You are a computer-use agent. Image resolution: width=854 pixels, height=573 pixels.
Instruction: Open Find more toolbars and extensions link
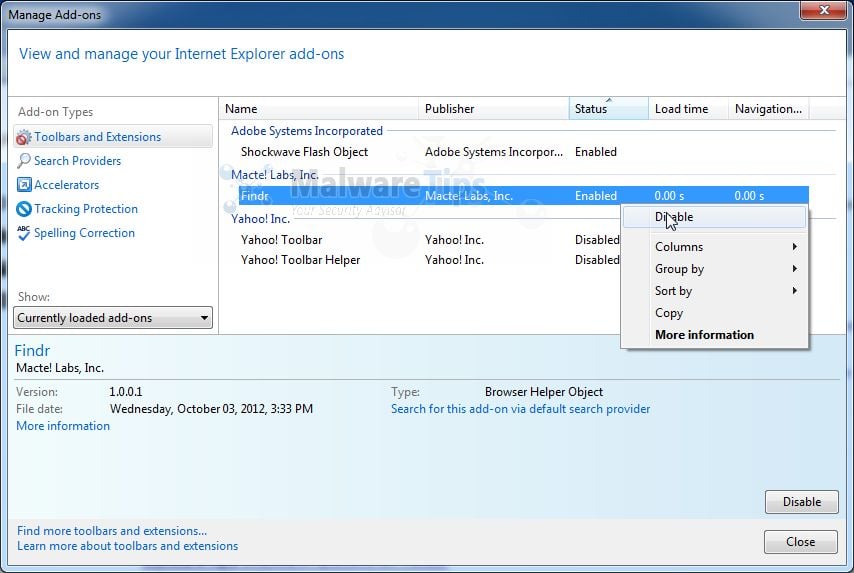coord(112,531)
